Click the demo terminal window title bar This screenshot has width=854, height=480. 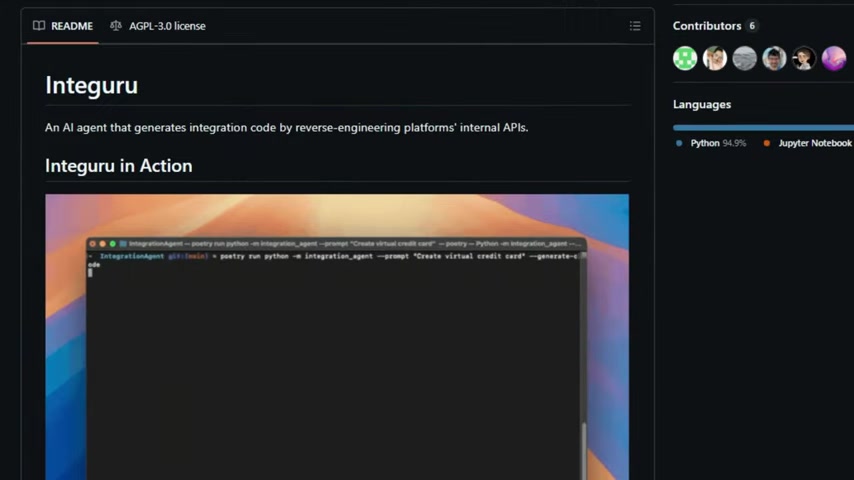click(337, 244)
